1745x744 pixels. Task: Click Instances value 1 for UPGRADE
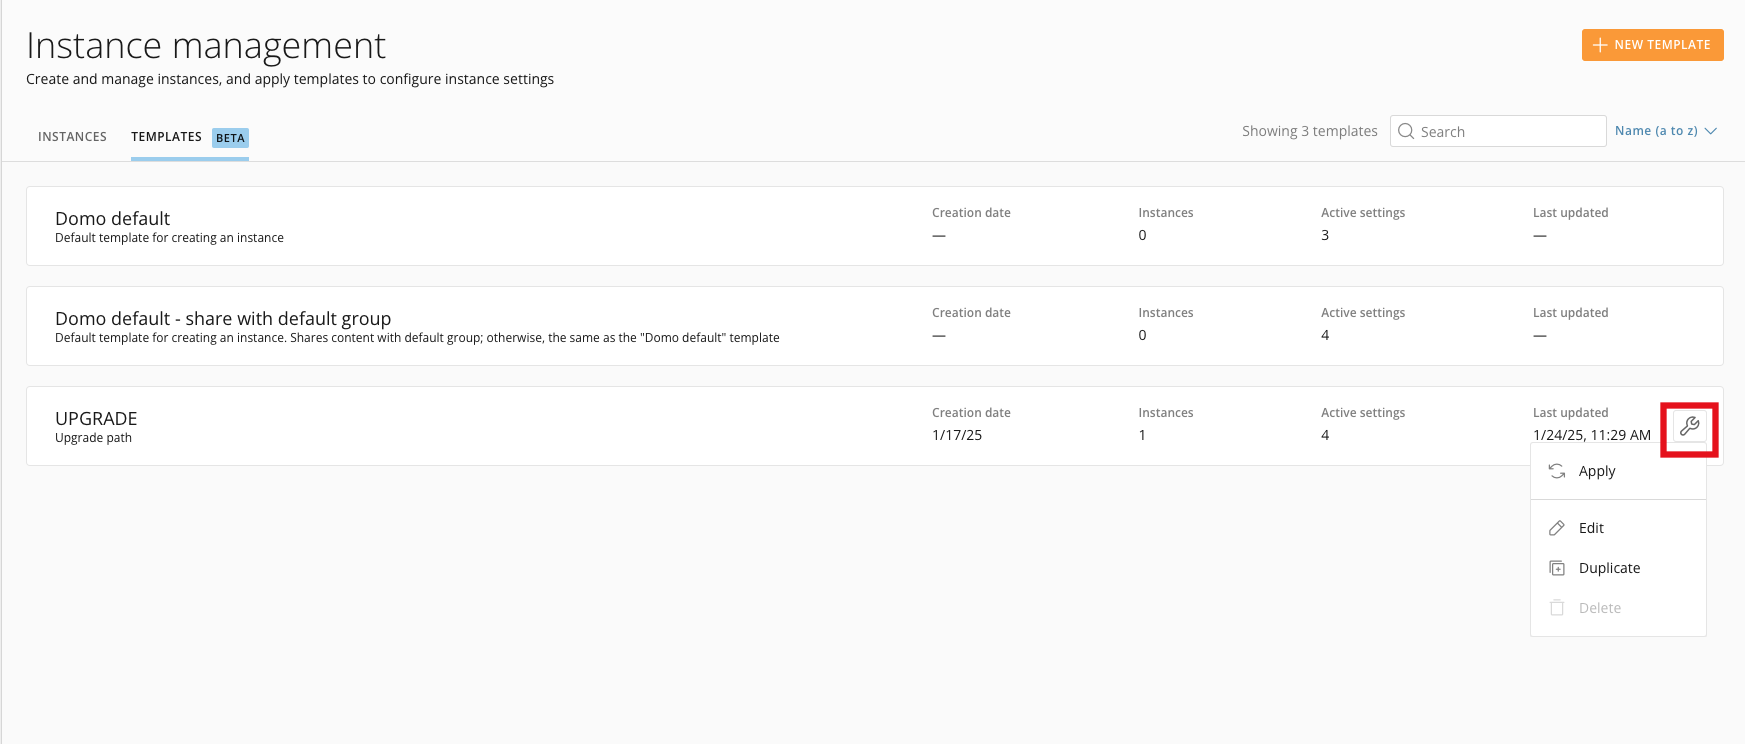pos(1142,435)
